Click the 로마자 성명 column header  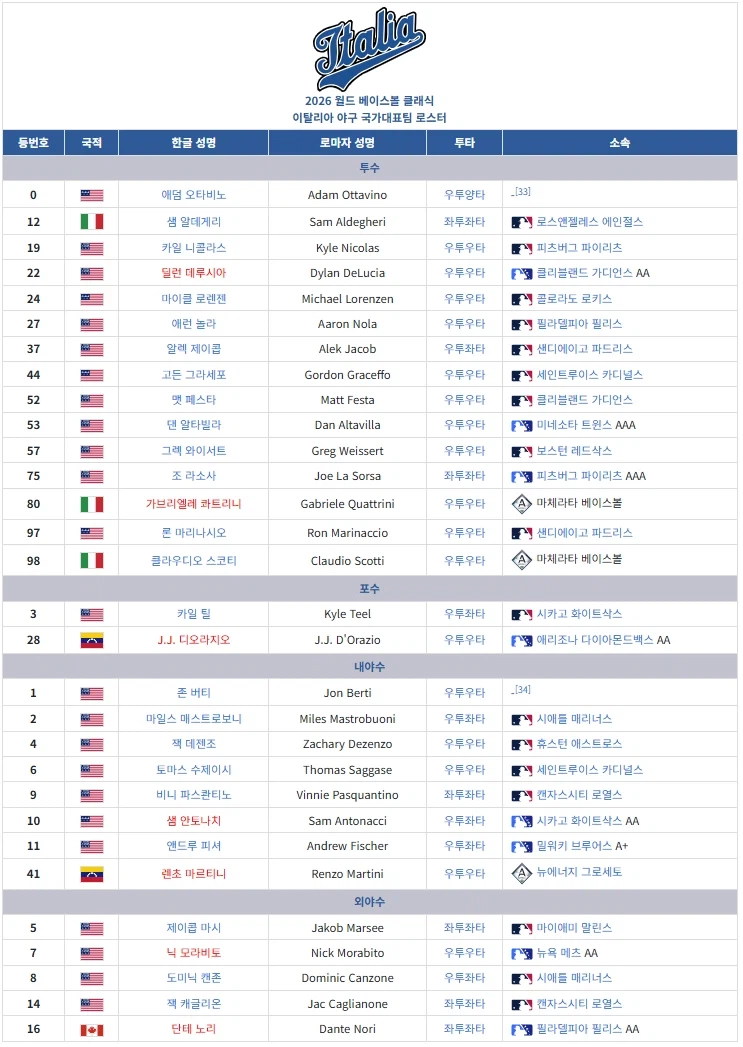(x=348, y=143)
